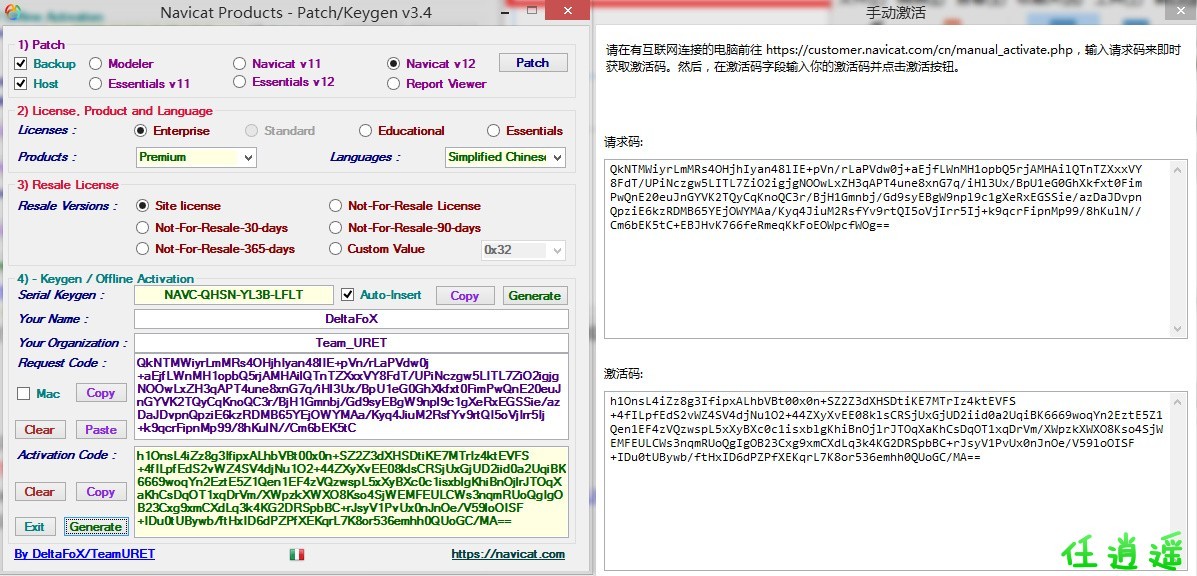Screen dimensions: 1197x576
Task: Select the Navicat v12 radio button
Action: (394, 63)
